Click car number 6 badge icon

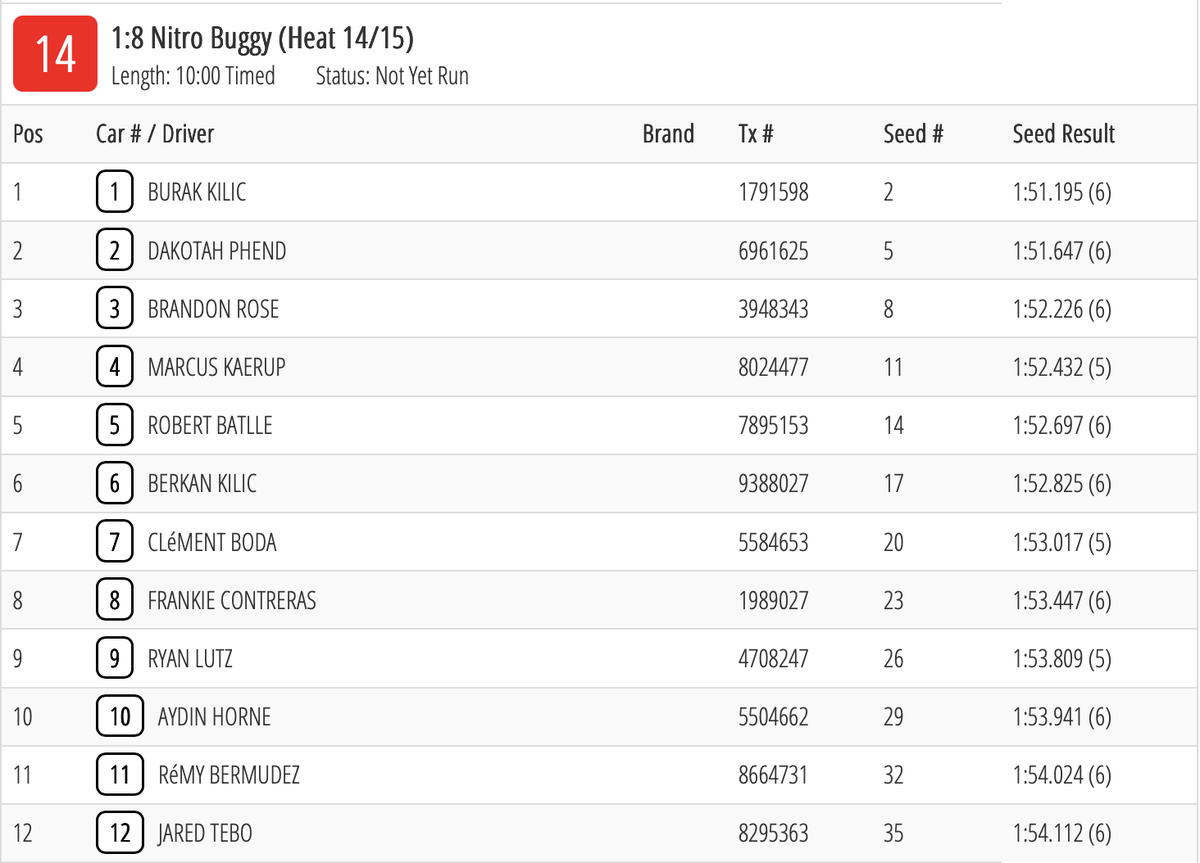click(x=115, y=484)
